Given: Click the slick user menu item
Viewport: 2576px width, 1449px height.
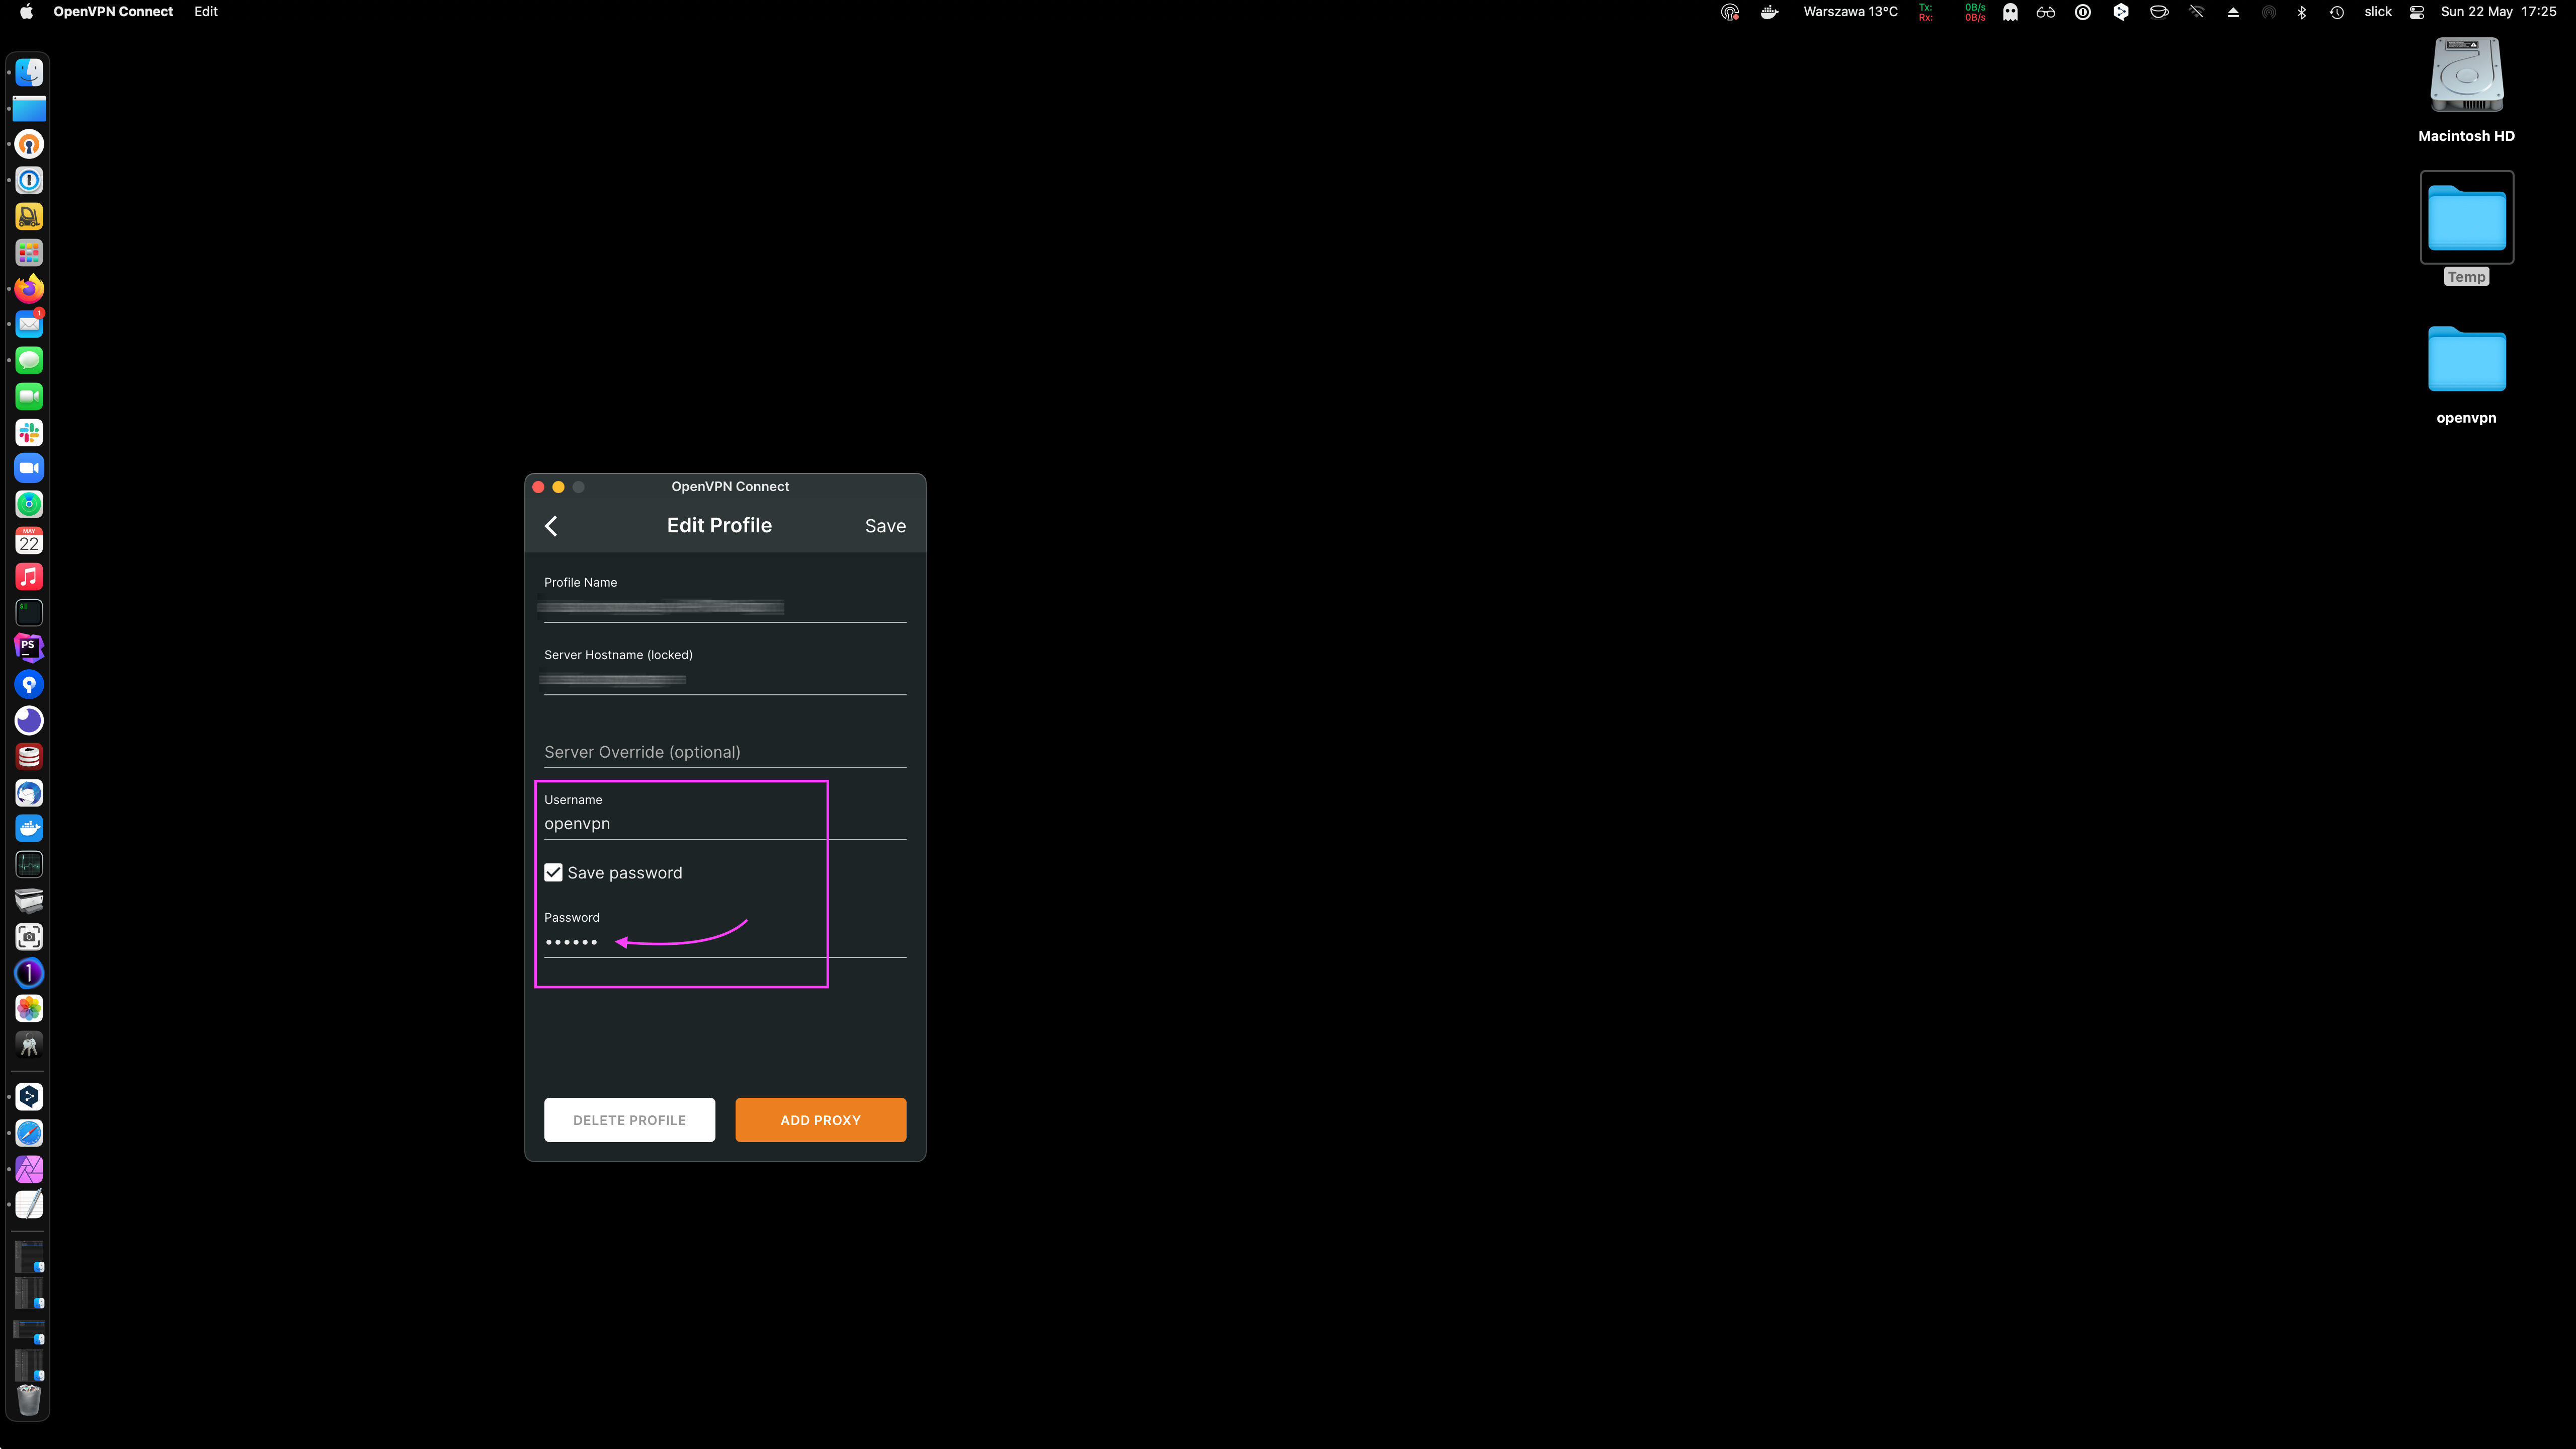Looking at the screenshot, I should (2378, 12).
